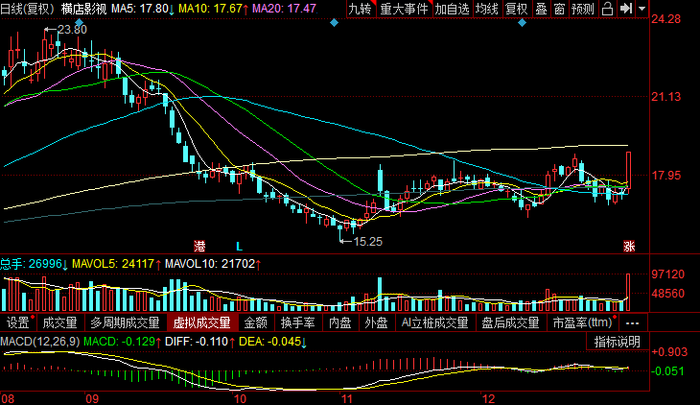Select the 九转 indicator button
The height and width of the screenshot is (405, 700).
click(361, 8)
